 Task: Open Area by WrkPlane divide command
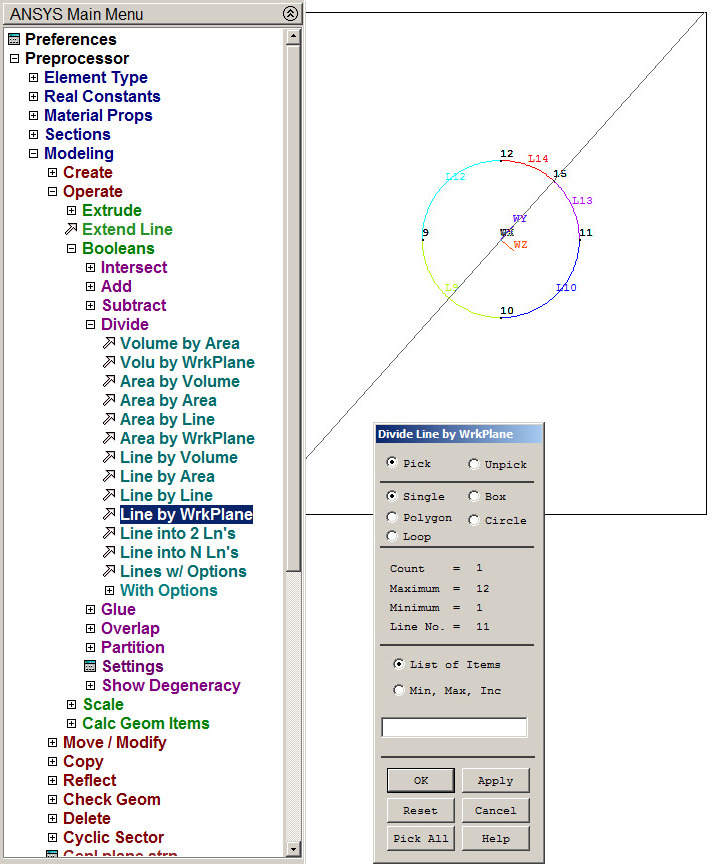pos(187,438)
